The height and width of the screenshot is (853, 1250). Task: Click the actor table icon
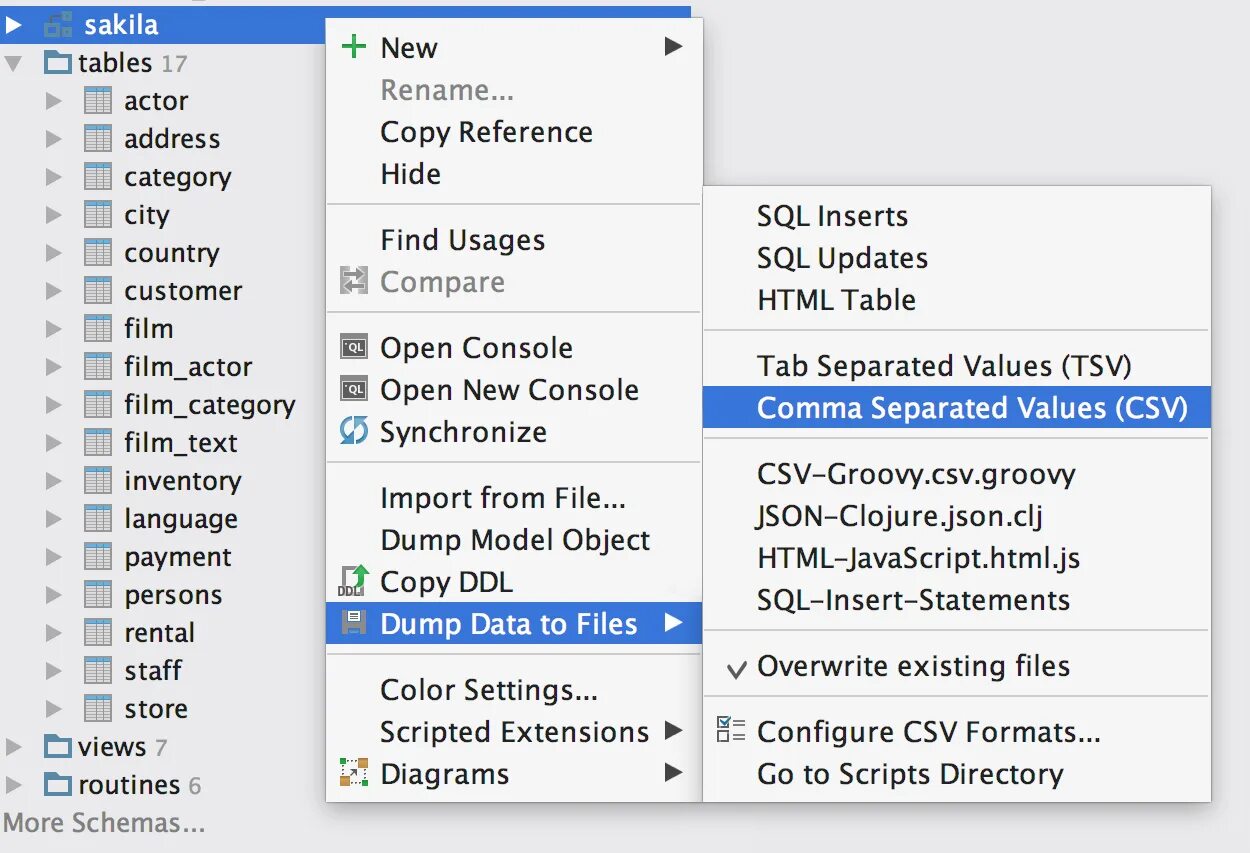98,101
